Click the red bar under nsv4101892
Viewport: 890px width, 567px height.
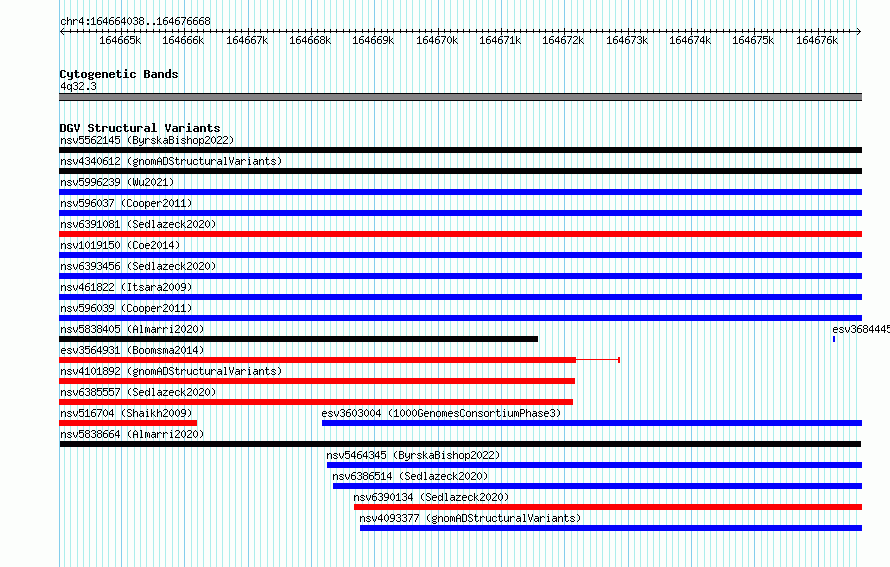(x=317, y=381)
